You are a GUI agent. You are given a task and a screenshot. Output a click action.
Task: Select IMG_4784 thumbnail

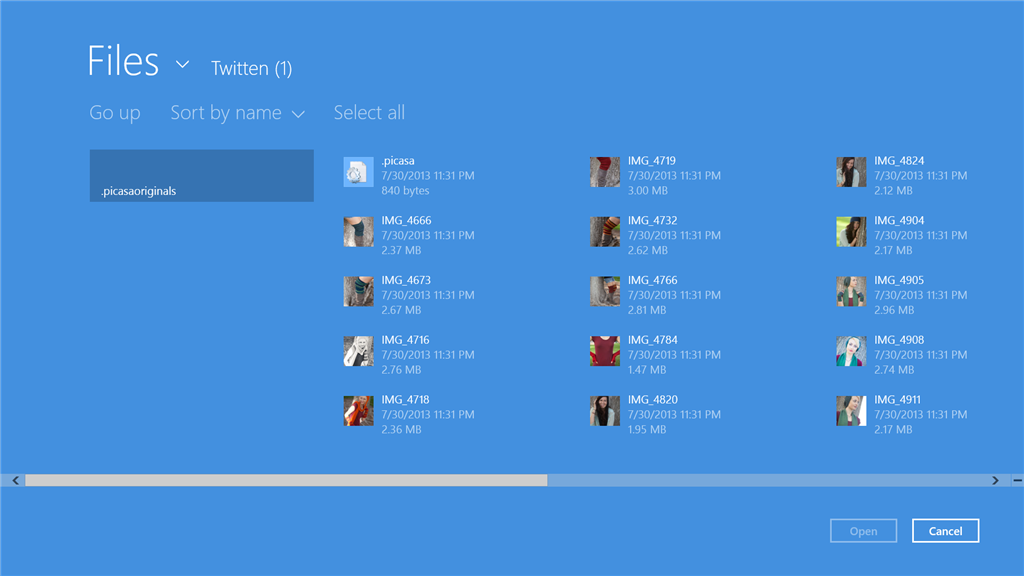click(x=605, y=351)
